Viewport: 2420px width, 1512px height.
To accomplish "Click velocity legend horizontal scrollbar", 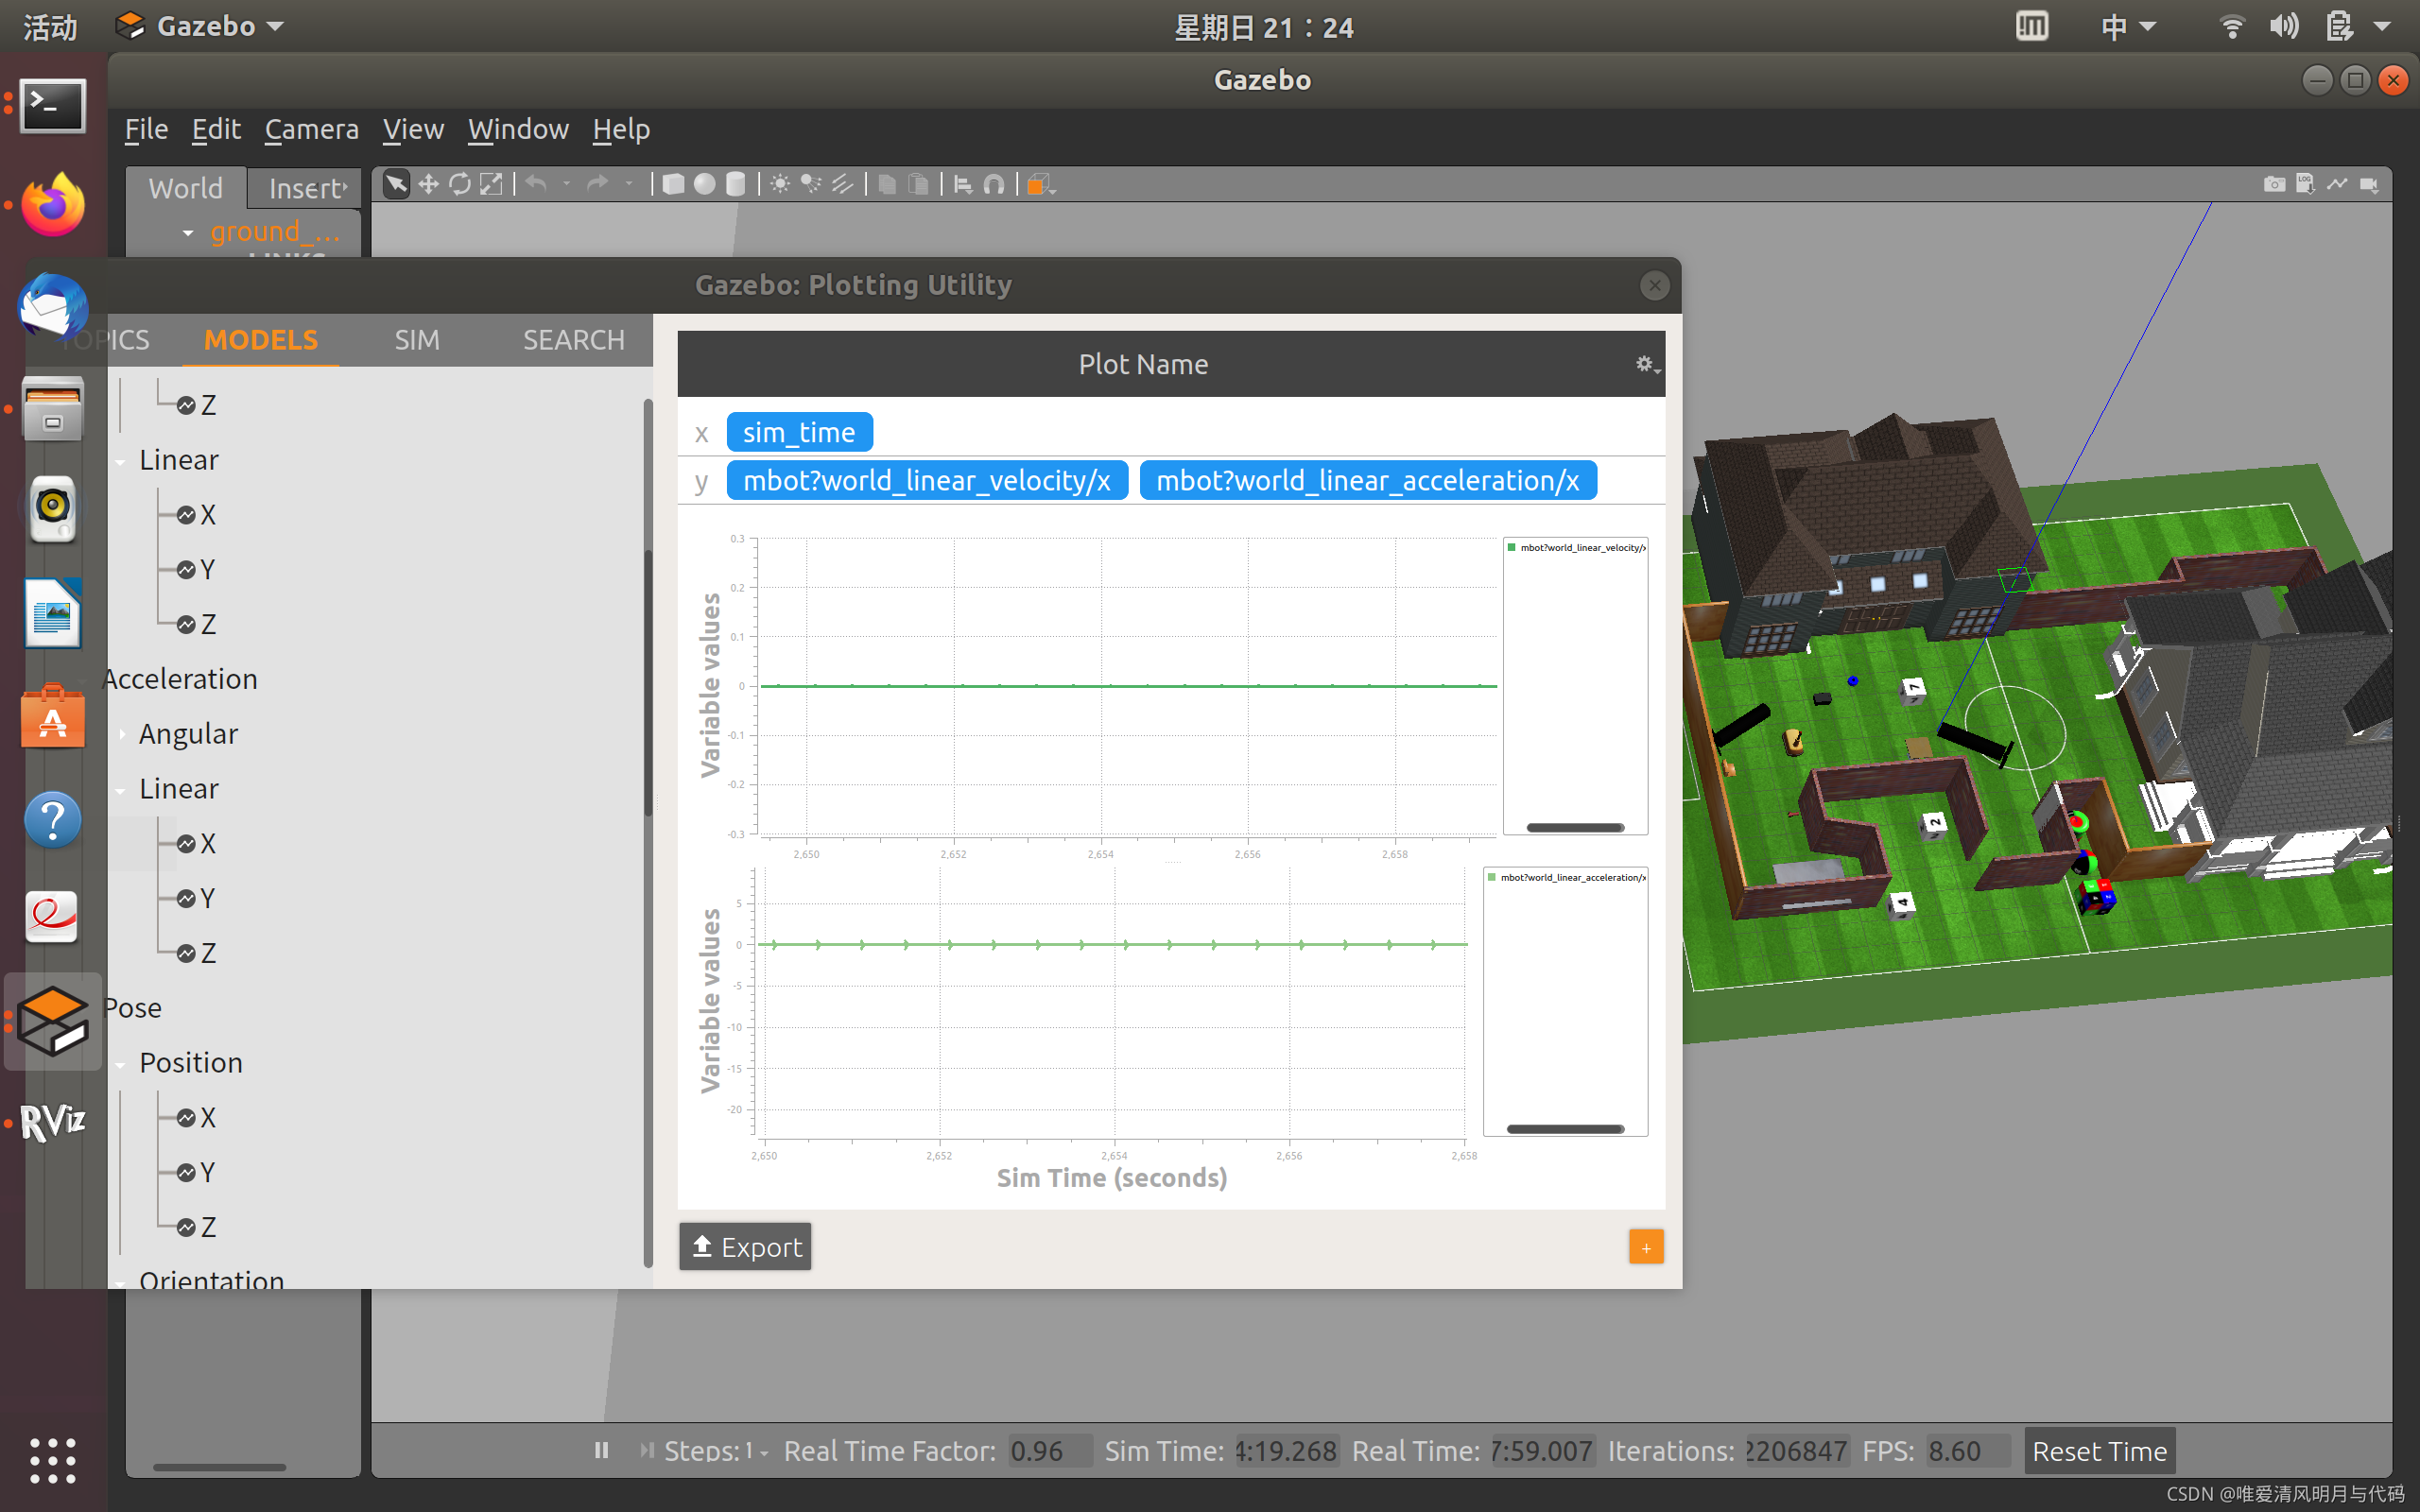I will coord(1575,827).
